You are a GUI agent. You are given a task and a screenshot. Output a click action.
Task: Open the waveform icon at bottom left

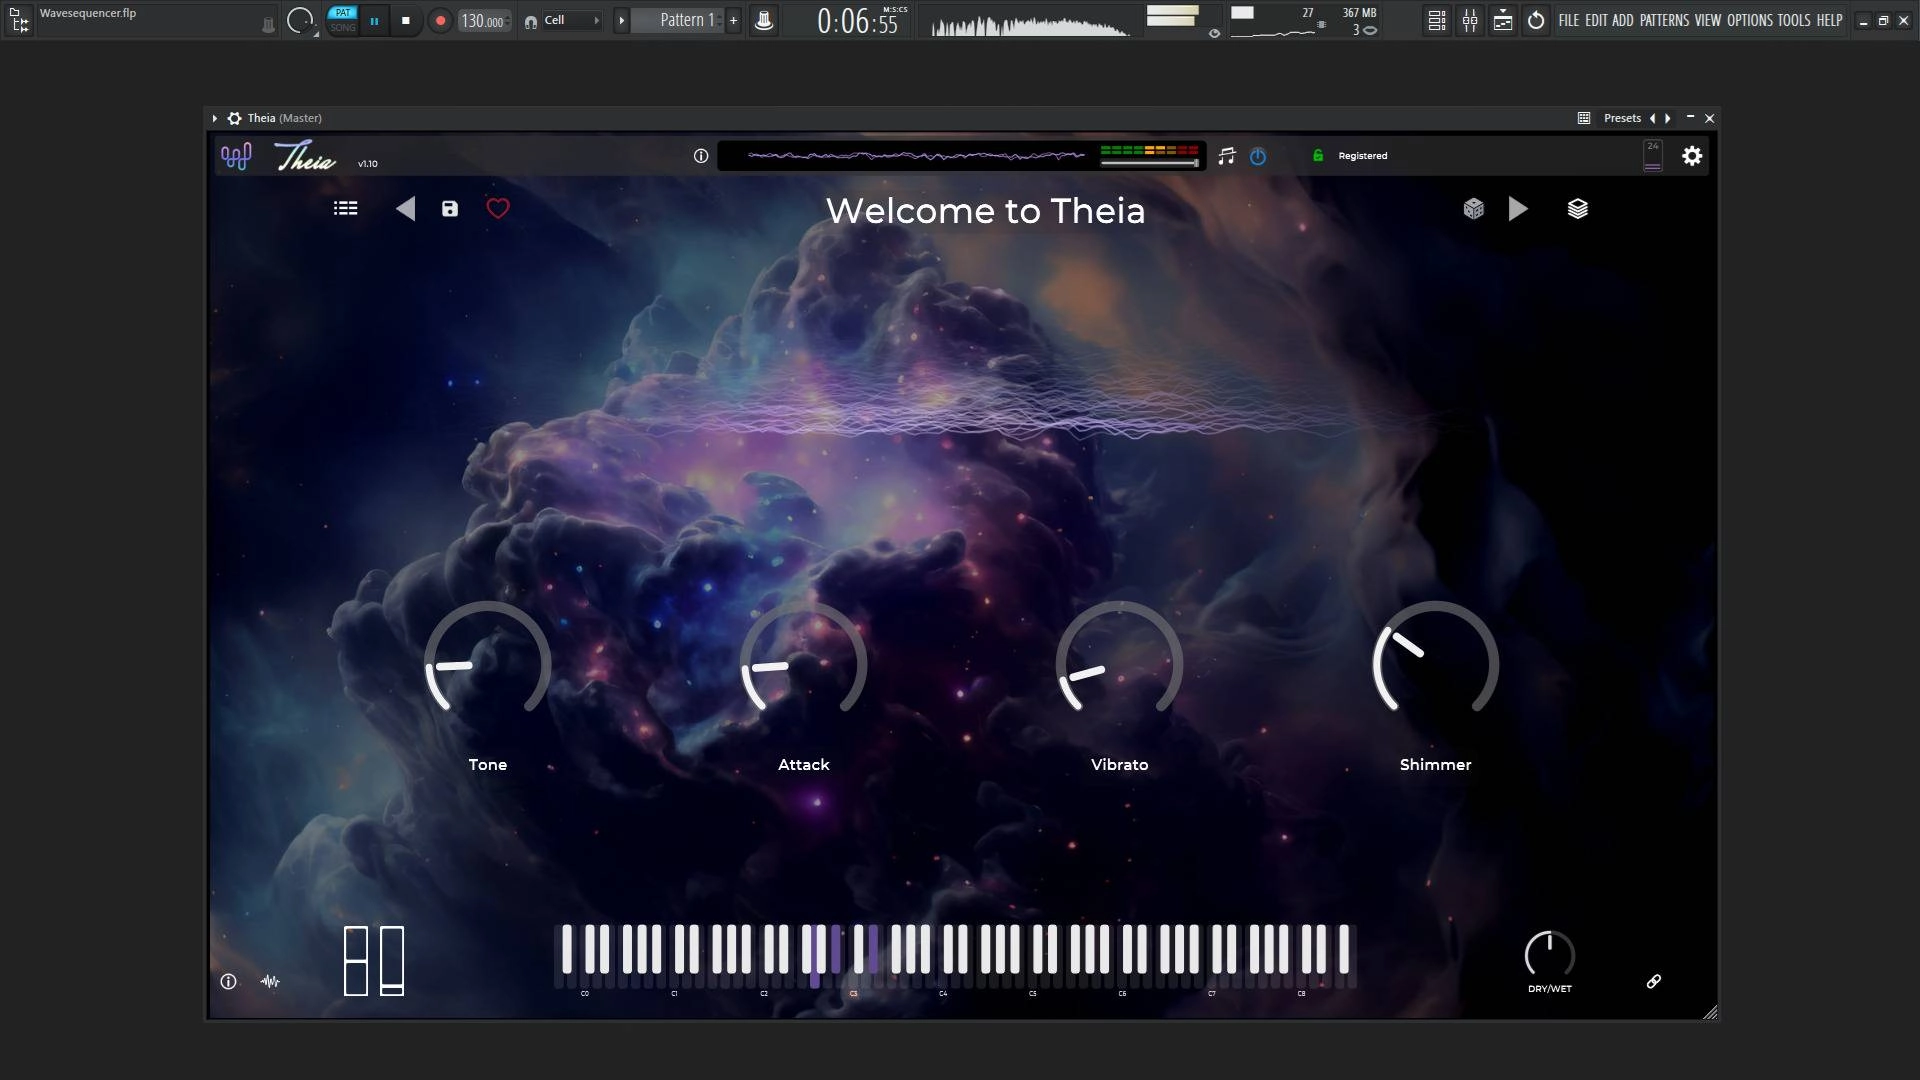pyautogui.click(x=270, y=982)
